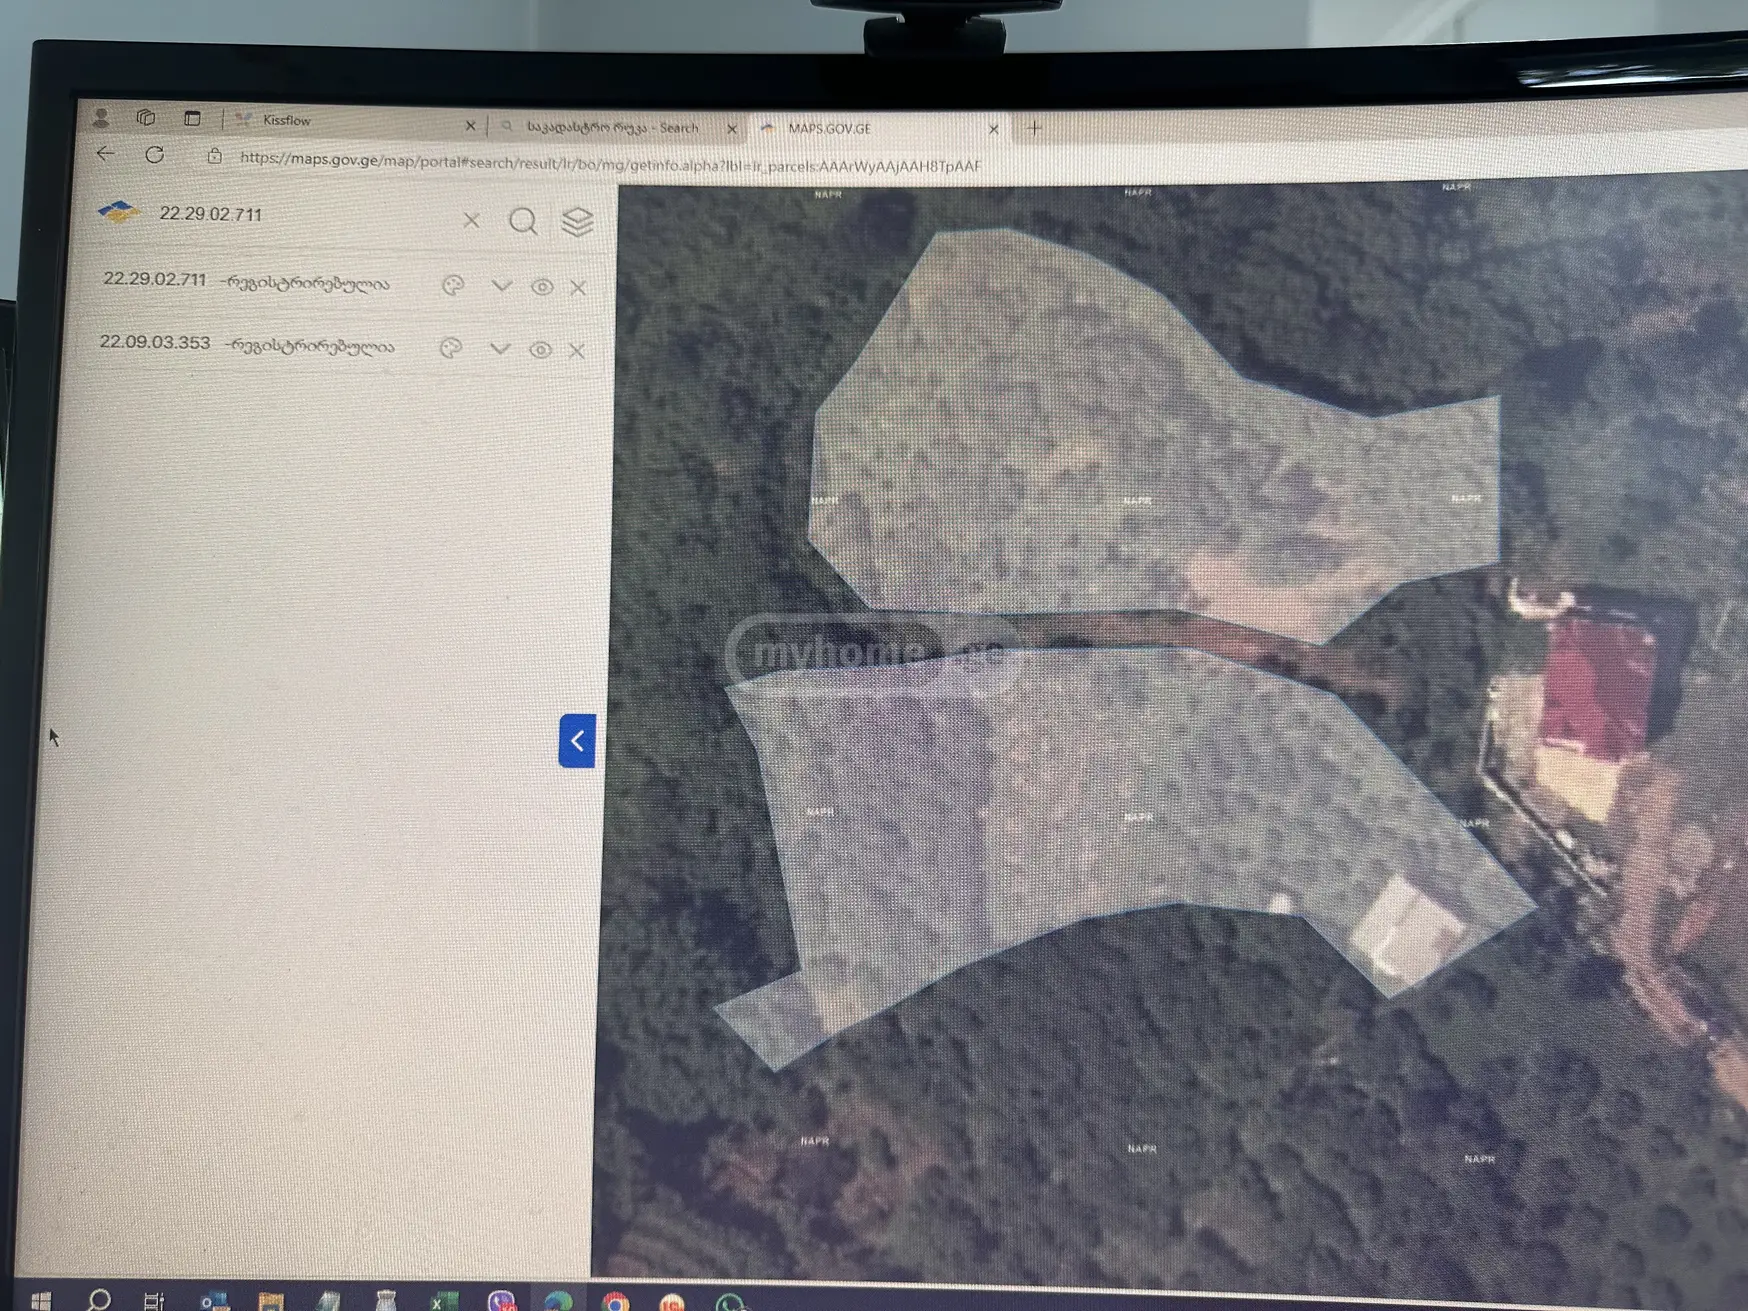Expand details for parcel 22.29.02.711
Screen dimensions: 1748x1311
[501, 286]
